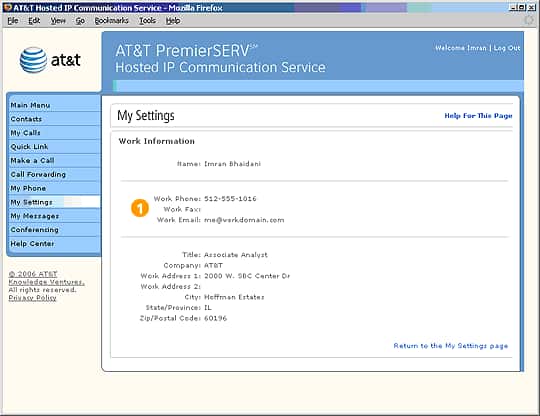
Task: Select Quick Link in sidebar
Action: (29, 147)
